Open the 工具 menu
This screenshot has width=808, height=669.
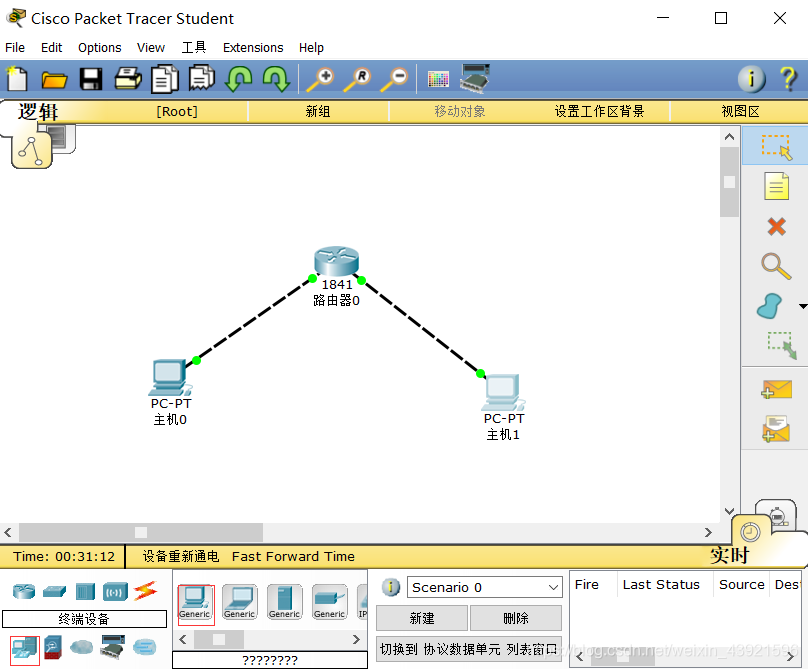click(194, 48)
